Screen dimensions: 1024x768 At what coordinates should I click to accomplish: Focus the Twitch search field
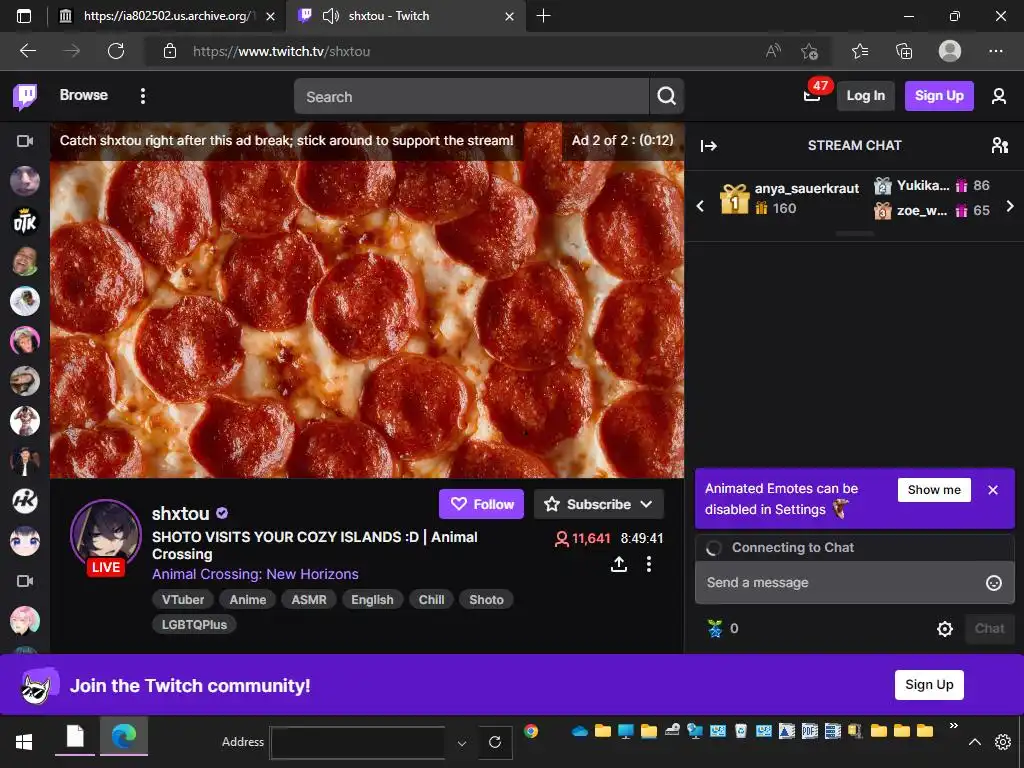[472, 97]
